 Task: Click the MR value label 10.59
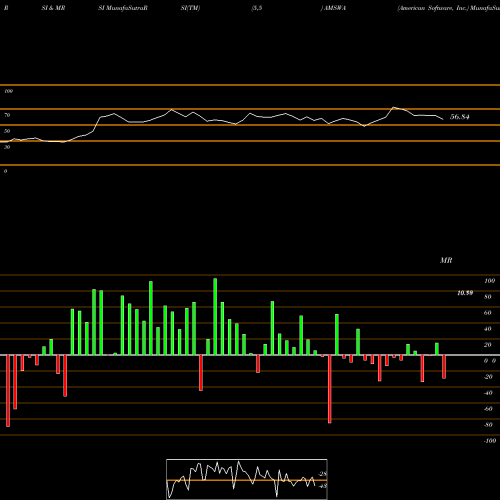(465, 293)
